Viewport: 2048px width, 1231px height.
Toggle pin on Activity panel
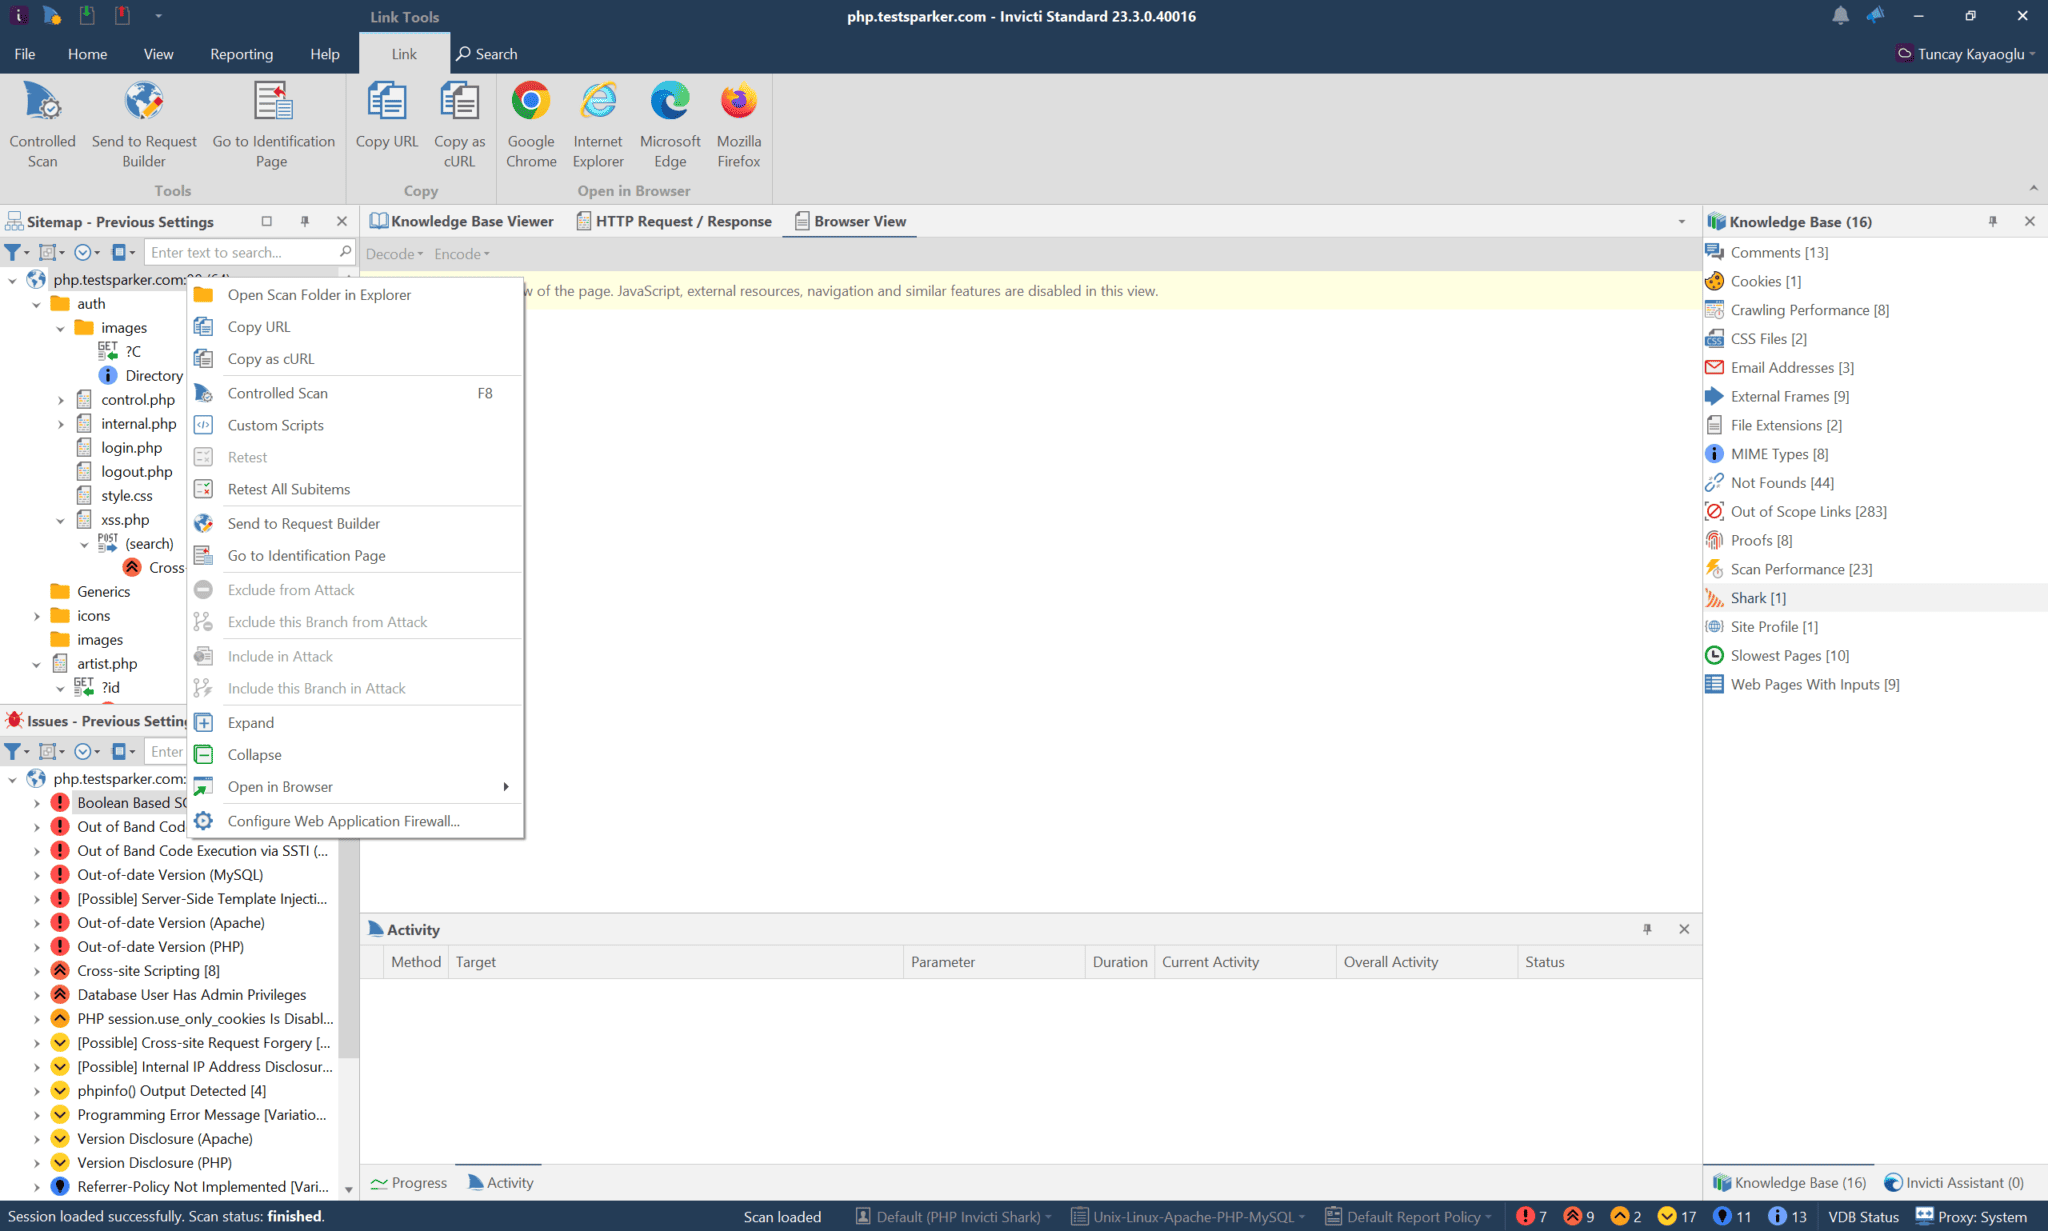click(x=1647, y=929)
